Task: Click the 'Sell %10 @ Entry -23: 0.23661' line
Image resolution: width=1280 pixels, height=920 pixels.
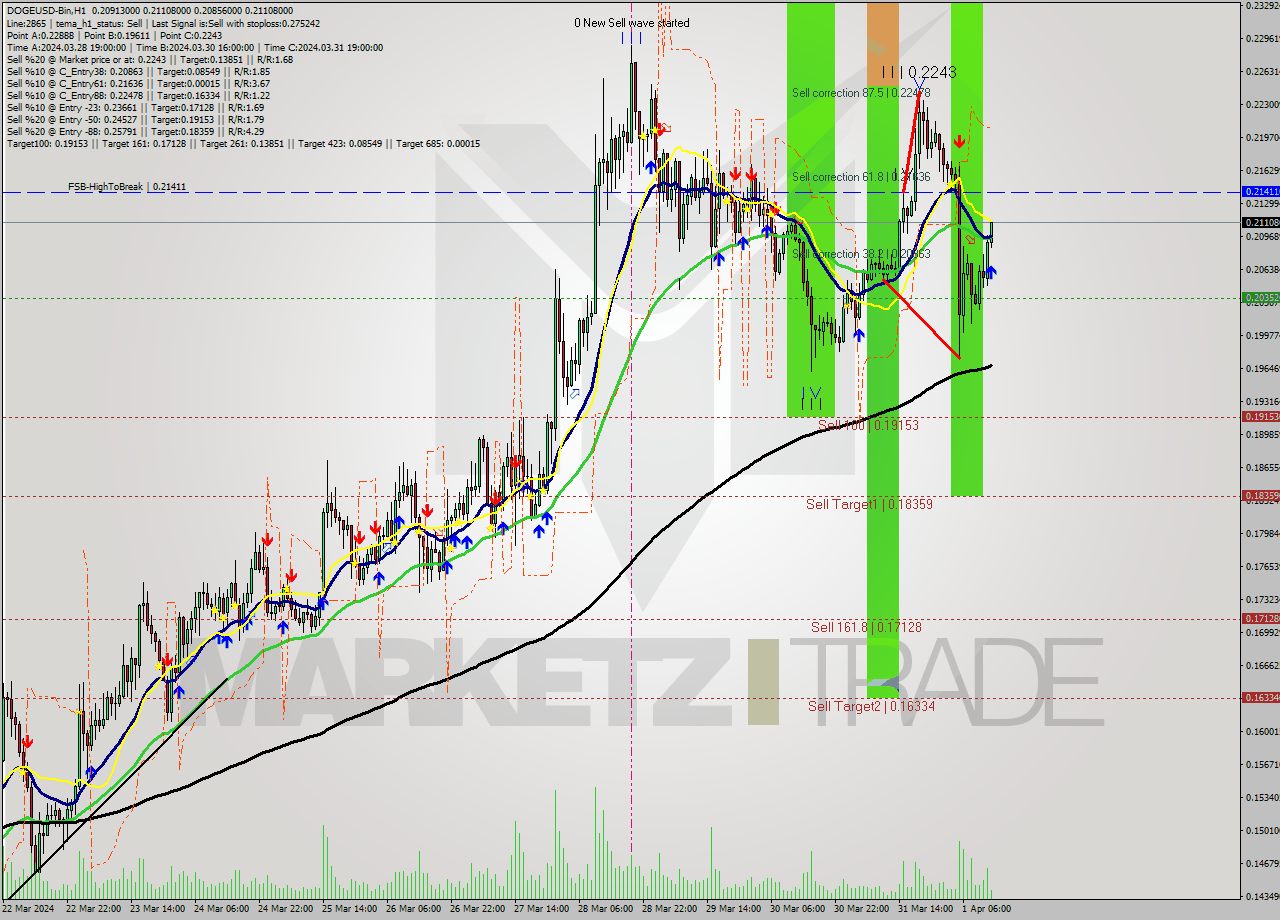Action: tap(135, 107)
